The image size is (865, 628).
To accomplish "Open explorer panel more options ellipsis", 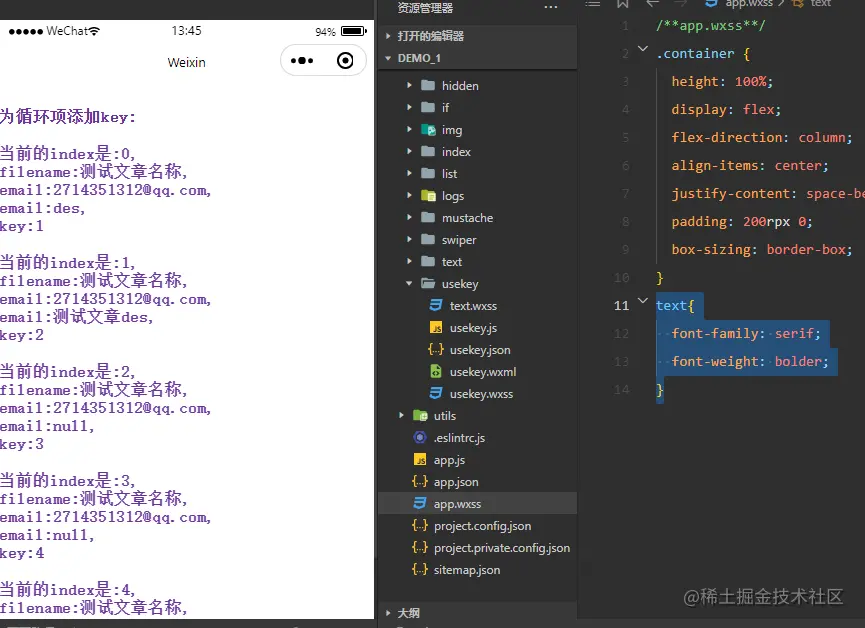I will 551,7.
